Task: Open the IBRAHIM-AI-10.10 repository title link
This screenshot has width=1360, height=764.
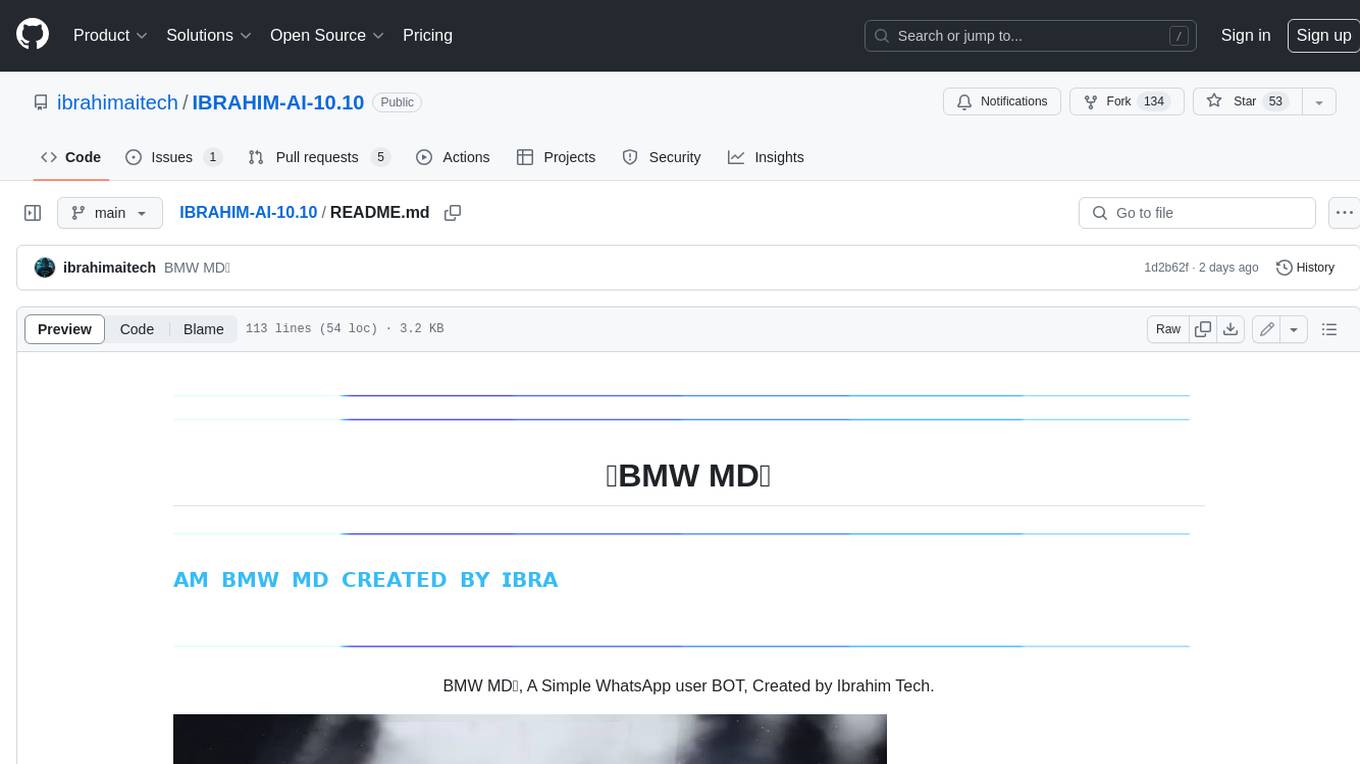Action: pyautogui.click(x=278, y=102)
